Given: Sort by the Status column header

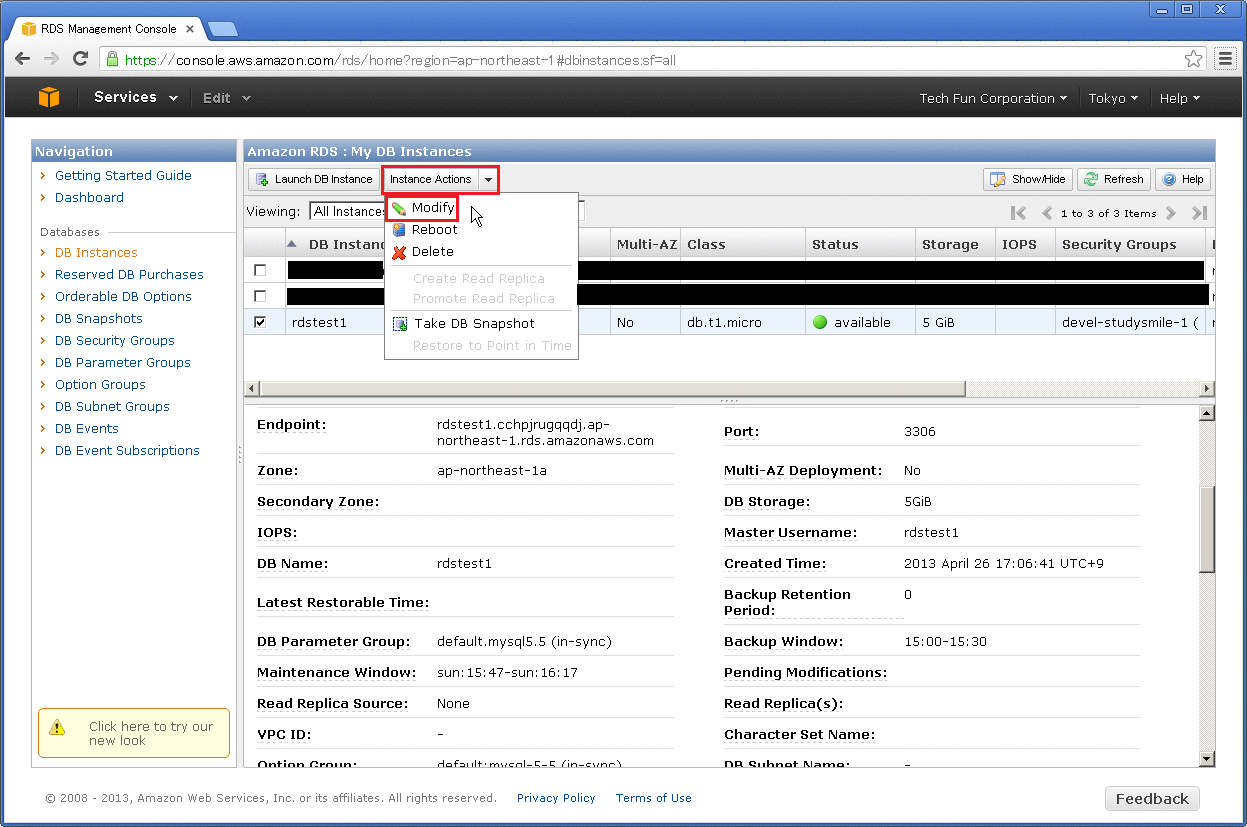Looking at the screenshot, I should click(860, 244).
